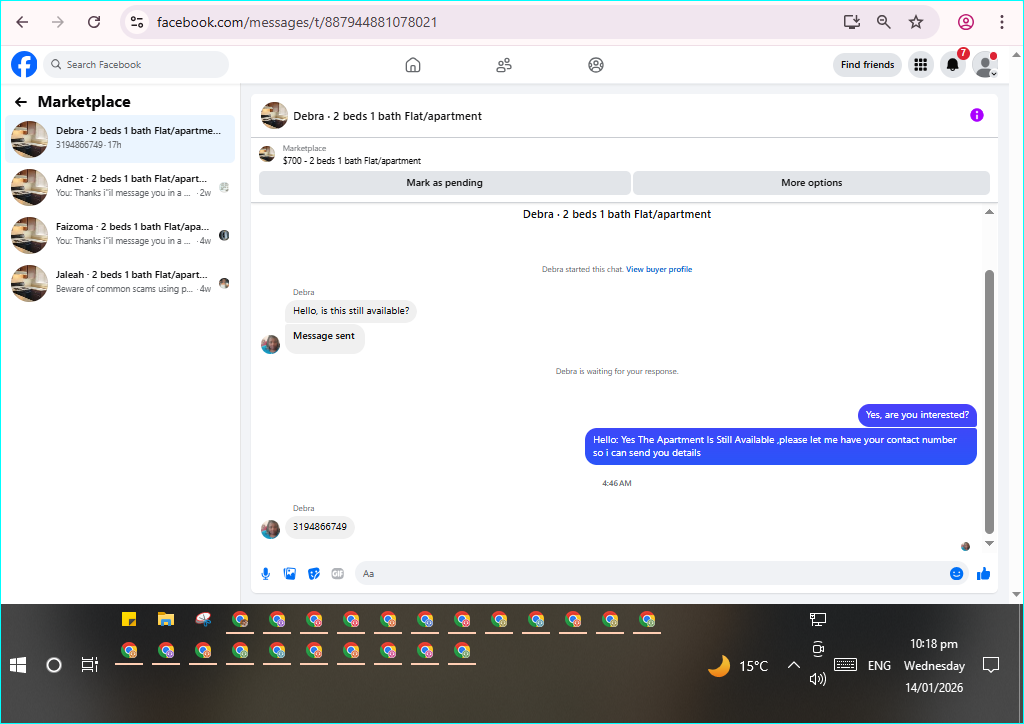The image size is (1024, 724).
Task: Choose a sticker icon
Action: (314, 574)
